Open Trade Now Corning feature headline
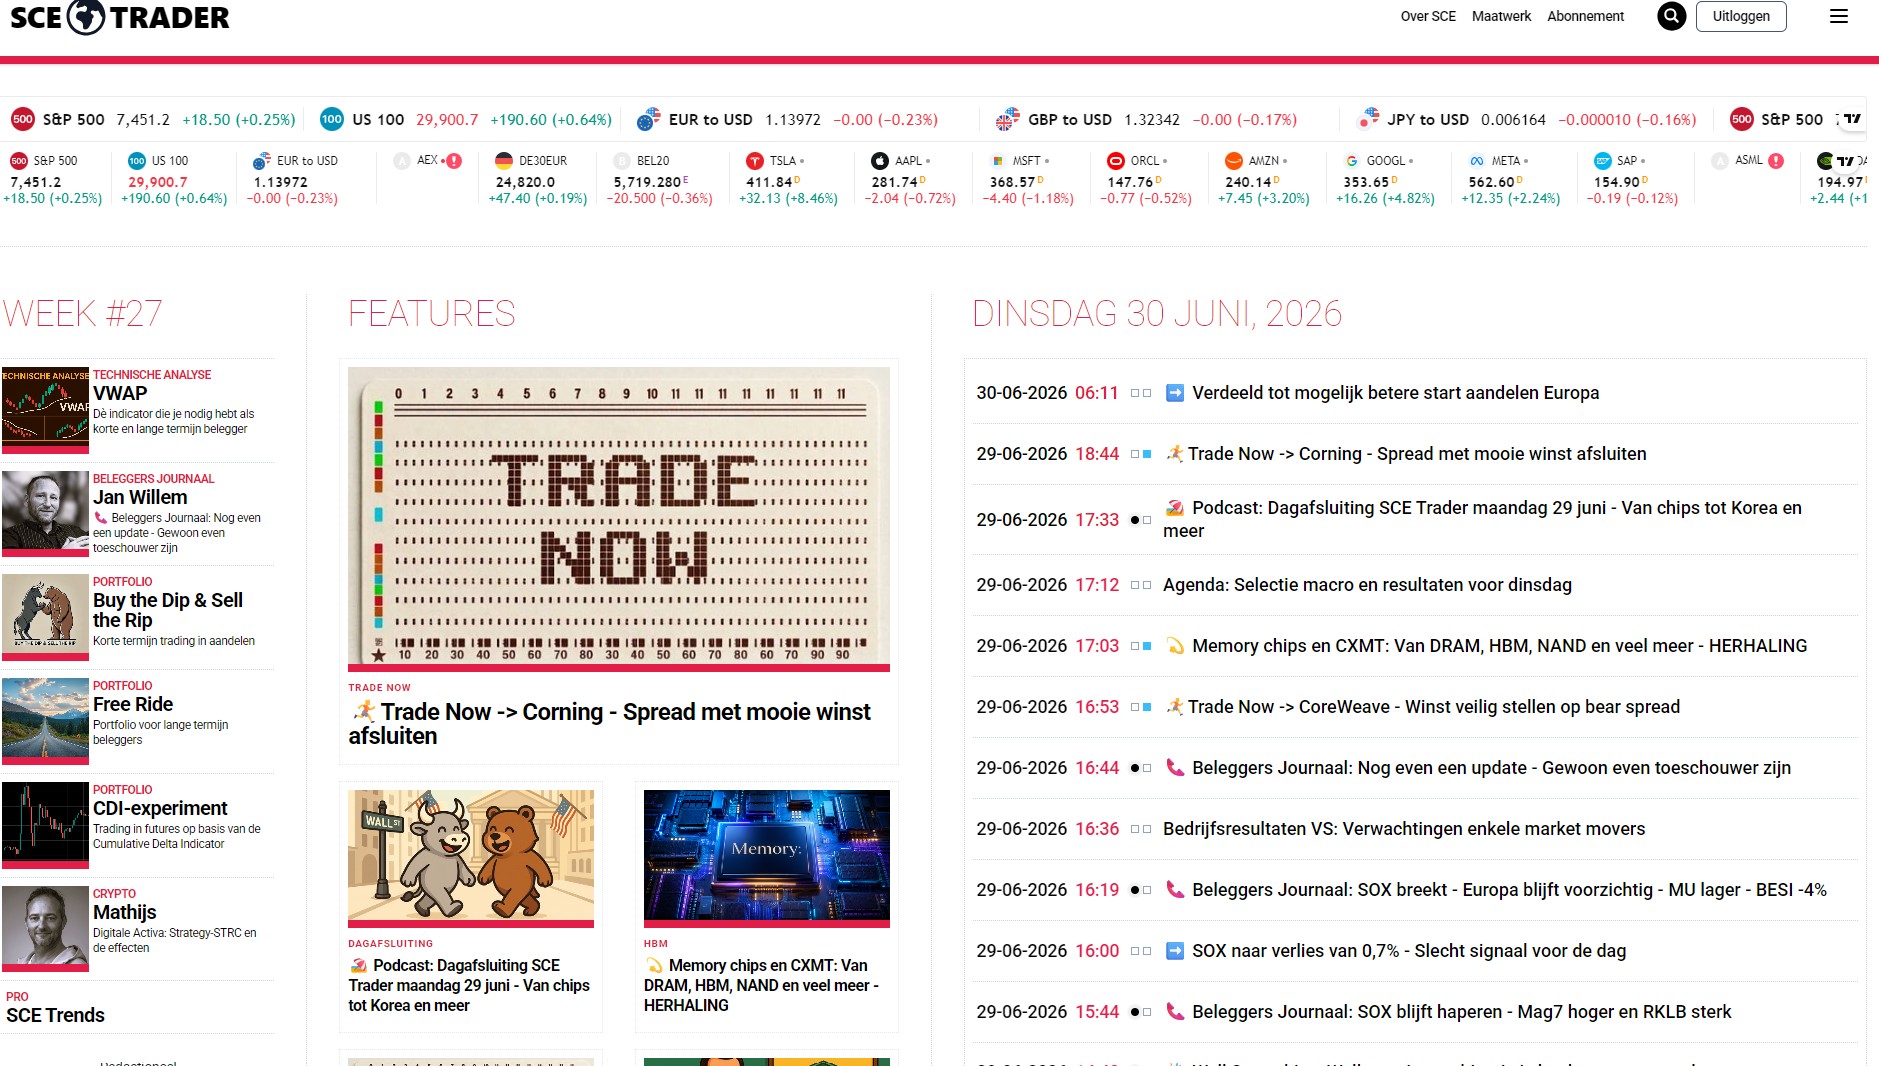The height and width of the screenshot is (1066, 1879). click(610, 724)
